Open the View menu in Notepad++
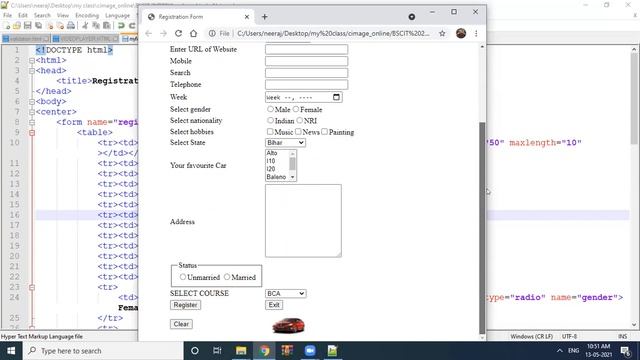 (x=62, y=16)
